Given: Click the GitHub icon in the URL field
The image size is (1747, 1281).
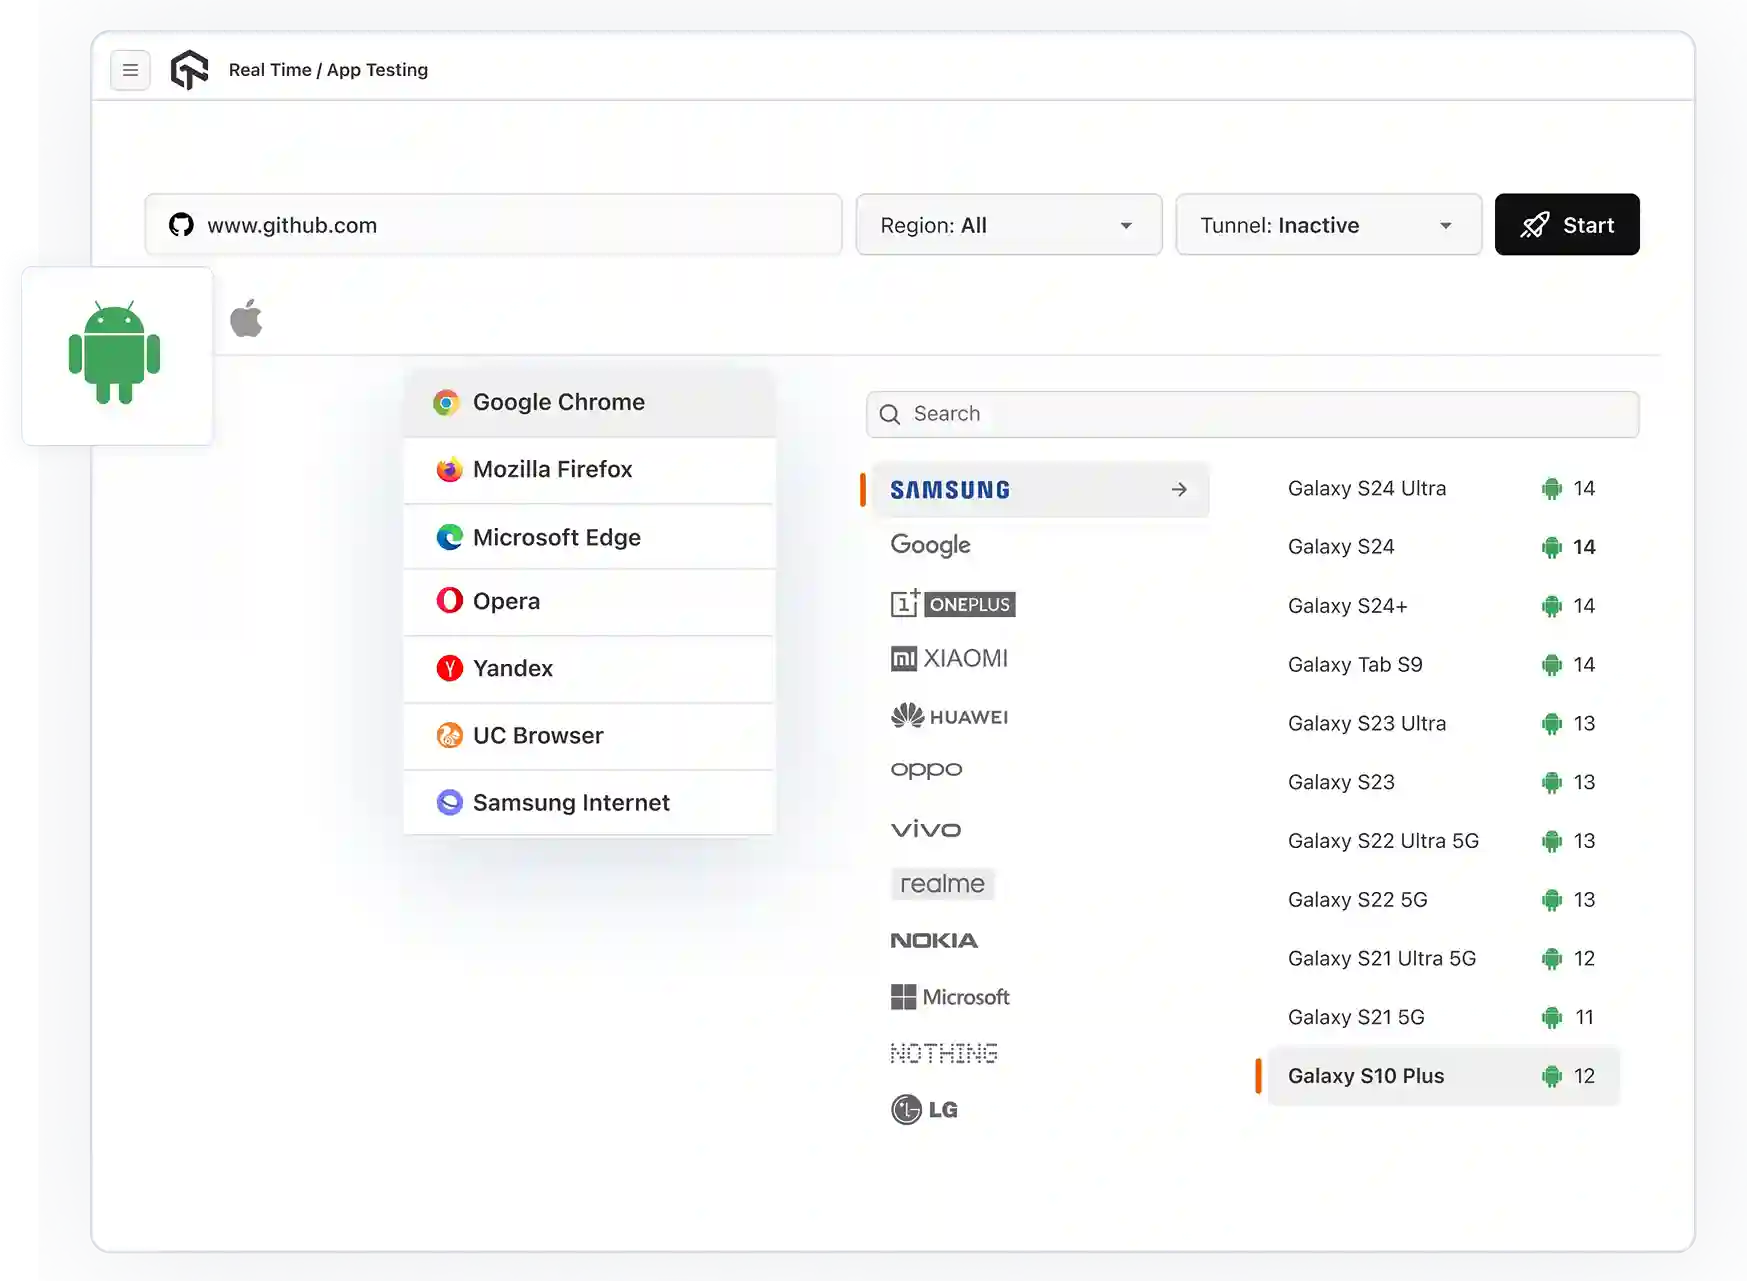Looking at the screenshot, I should [181, 224].
